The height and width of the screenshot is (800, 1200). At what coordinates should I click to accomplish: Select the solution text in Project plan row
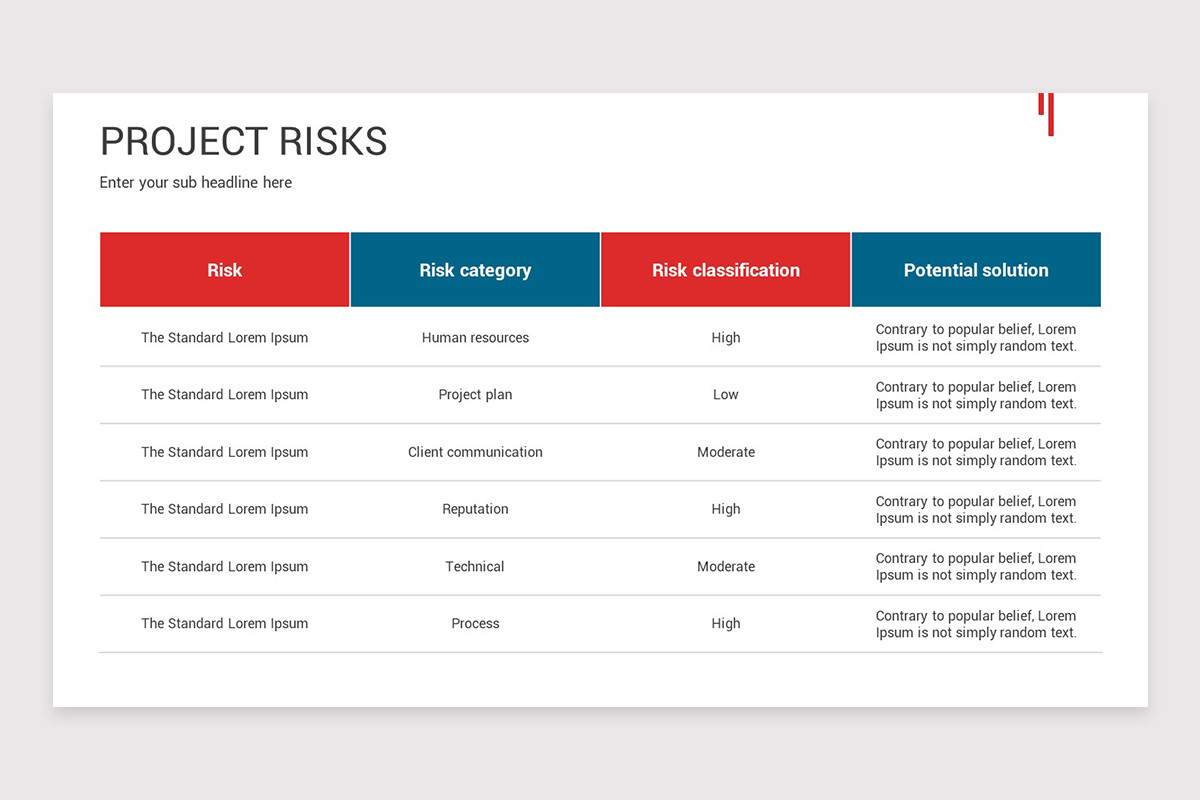[976, 395]
